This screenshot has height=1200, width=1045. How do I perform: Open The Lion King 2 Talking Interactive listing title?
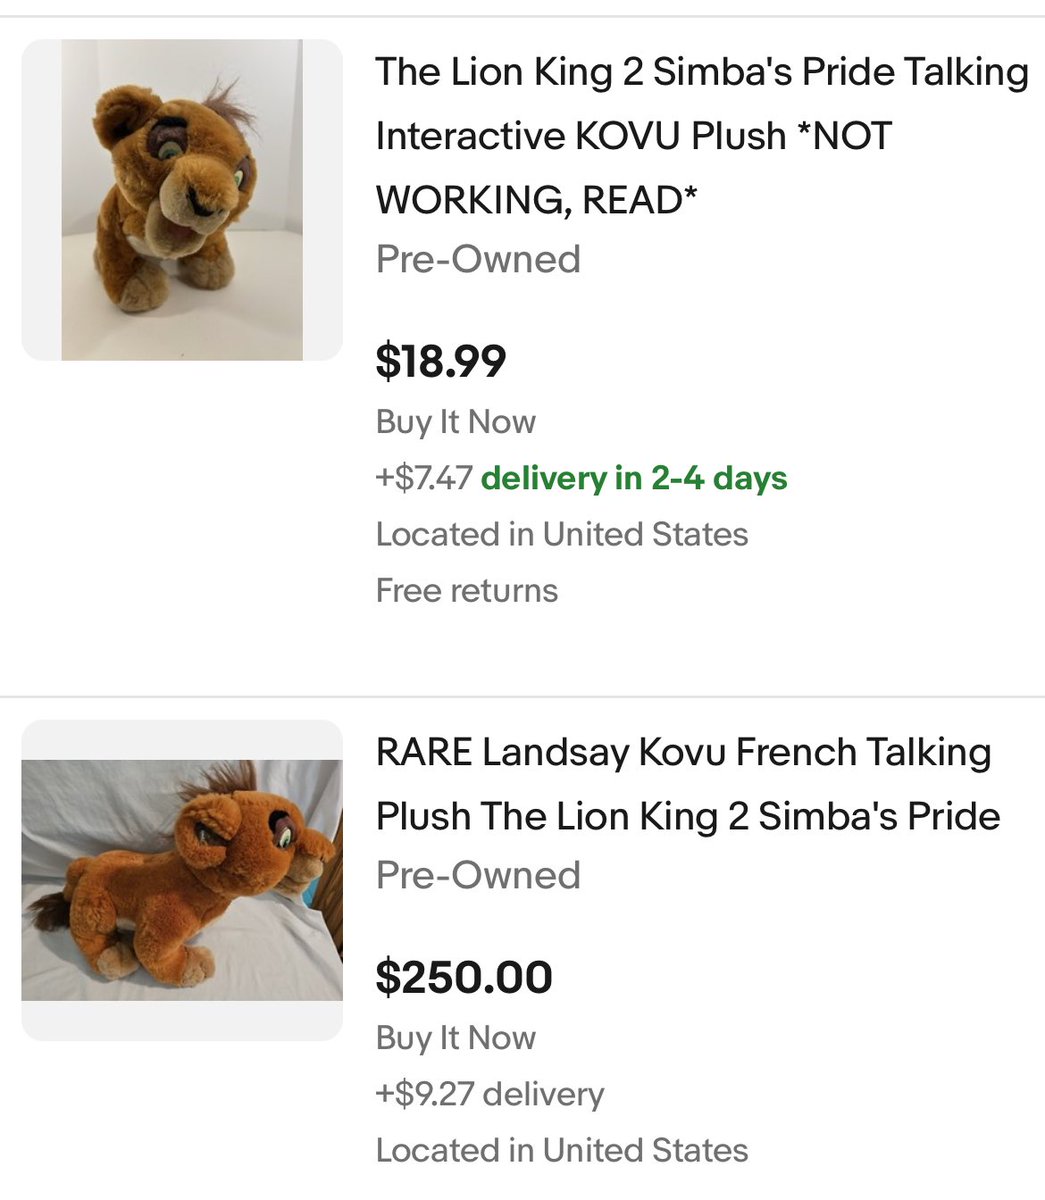coord(701,73)
